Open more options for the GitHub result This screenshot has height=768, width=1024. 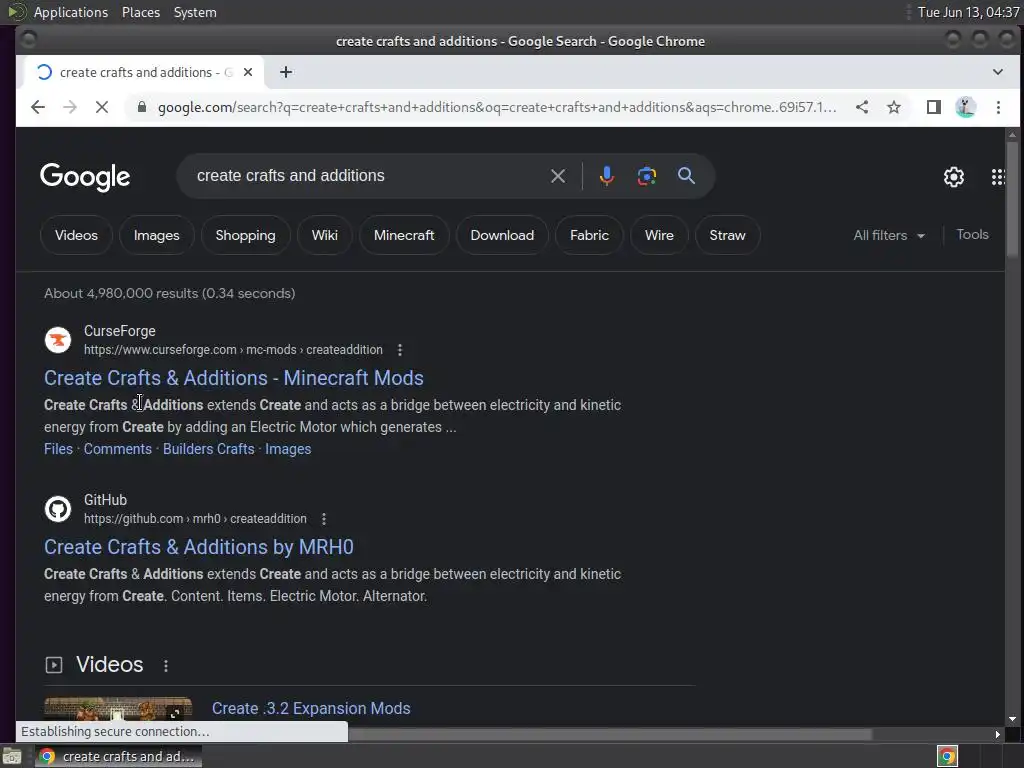[324, 519]
